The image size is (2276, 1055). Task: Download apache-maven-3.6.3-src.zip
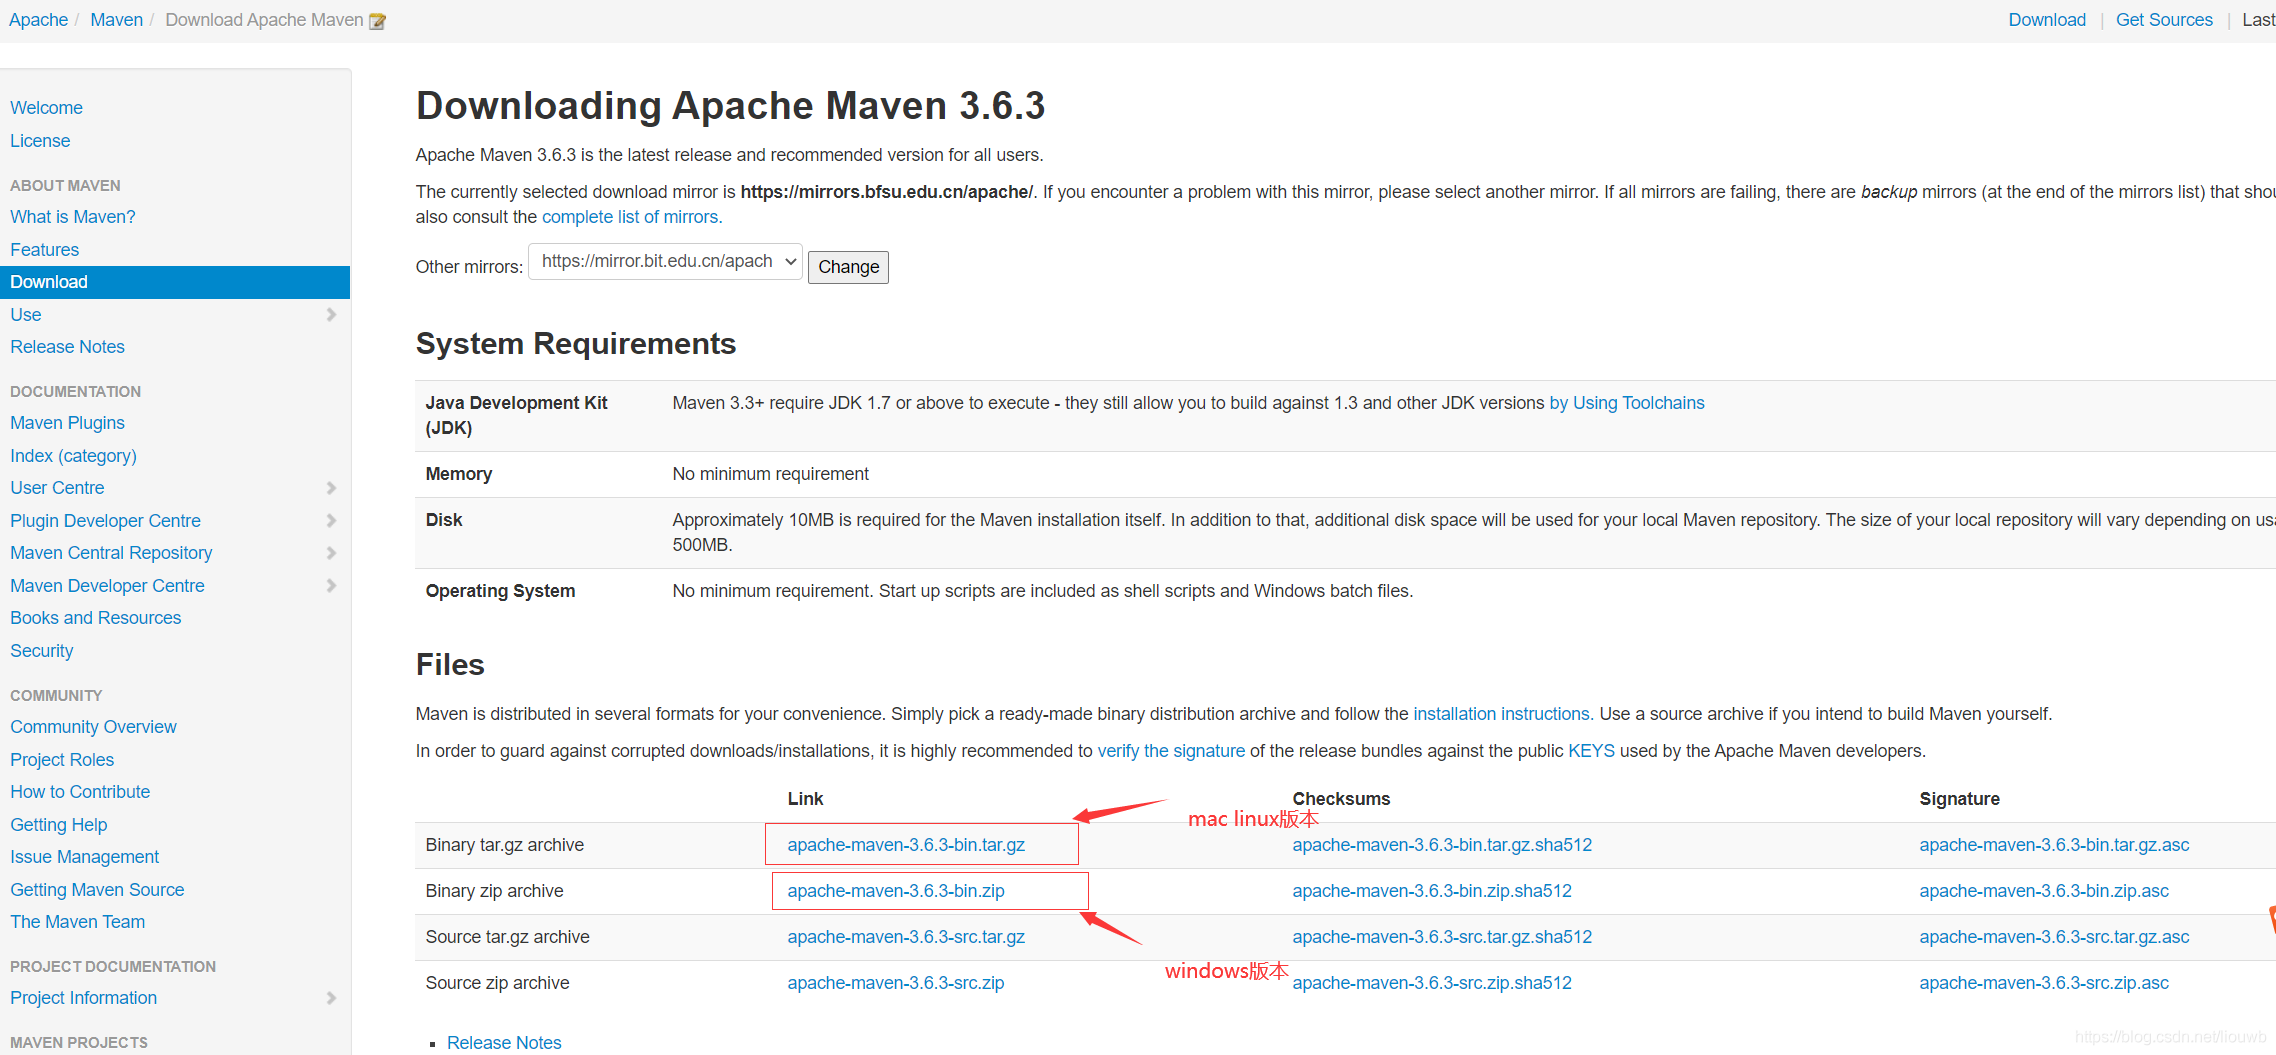pos(896,983)
